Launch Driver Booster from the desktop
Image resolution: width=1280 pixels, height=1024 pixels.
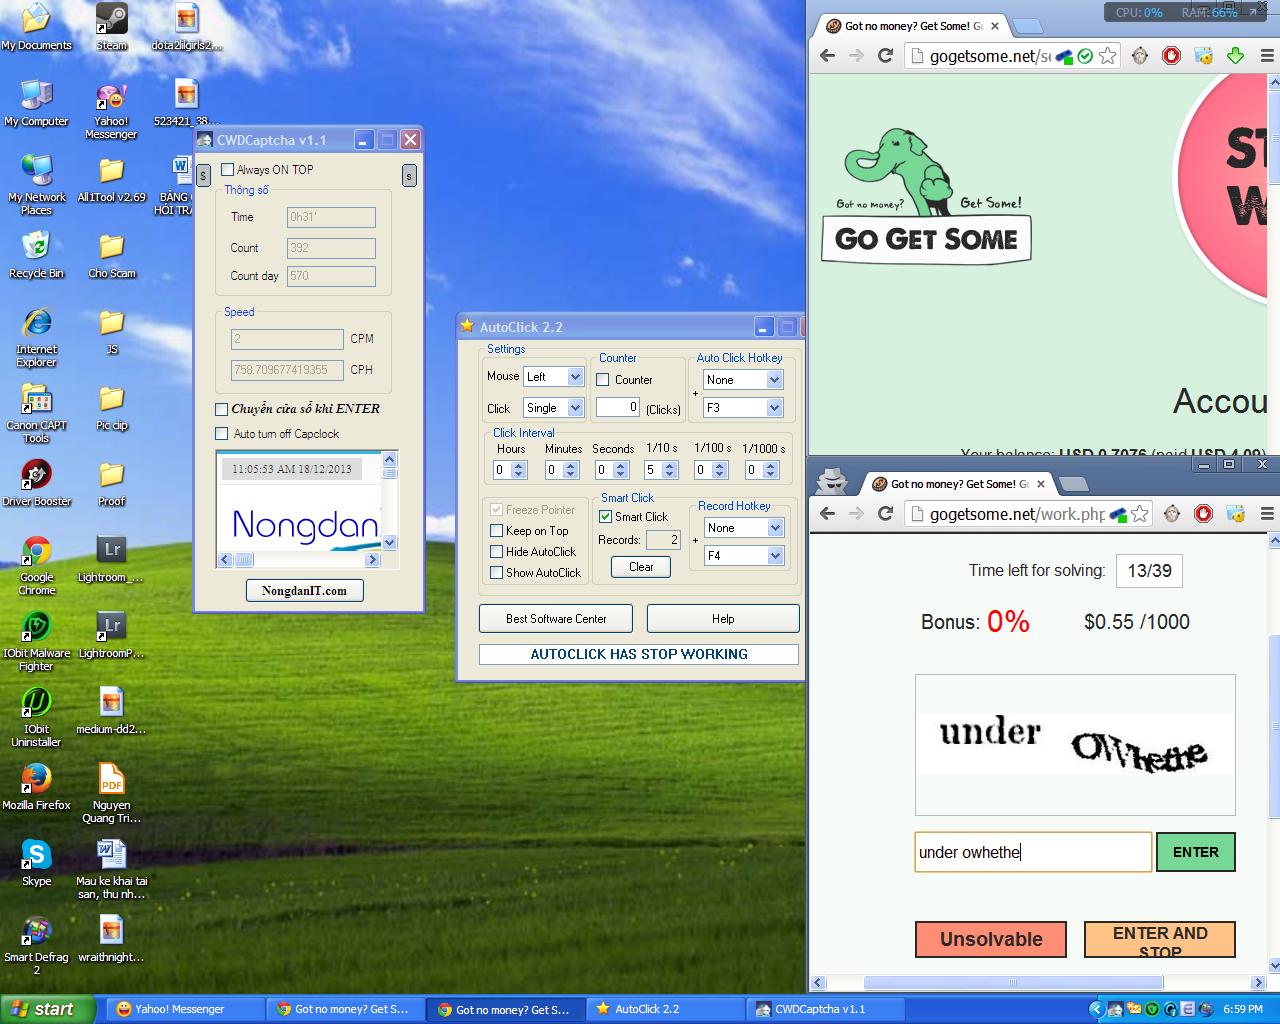tap(36, 483)
